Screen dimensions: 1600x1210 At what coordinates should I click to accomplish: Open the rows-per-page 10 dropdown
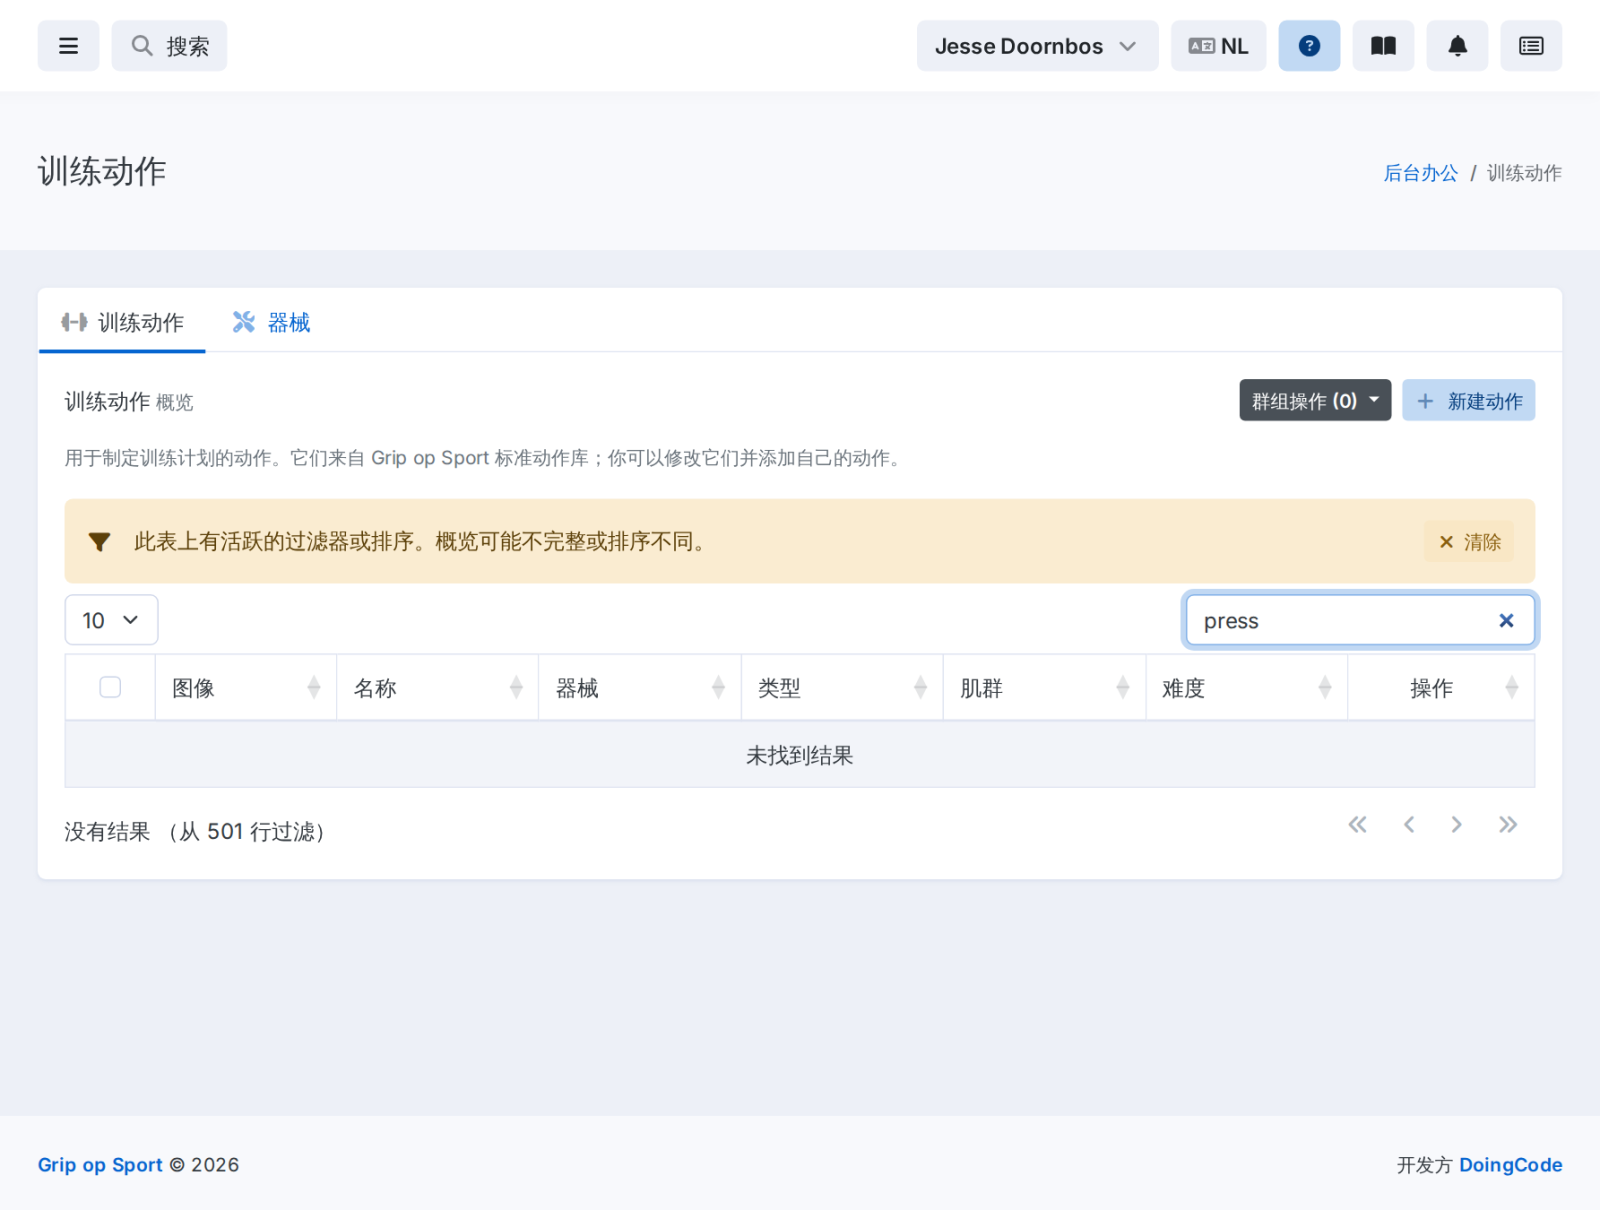pyautogui.click(x=111, y=620)
